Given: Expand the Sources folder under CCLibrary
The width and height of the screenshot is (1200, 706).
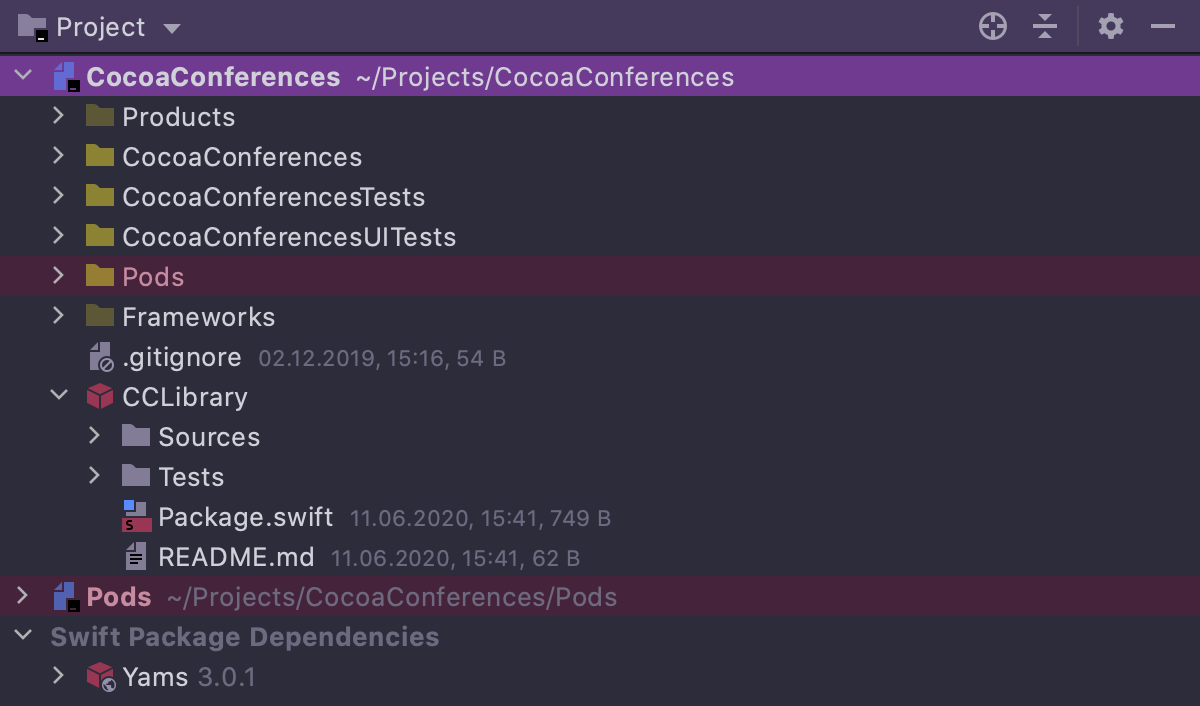Looking at the screenshot, I should [95, 436].
